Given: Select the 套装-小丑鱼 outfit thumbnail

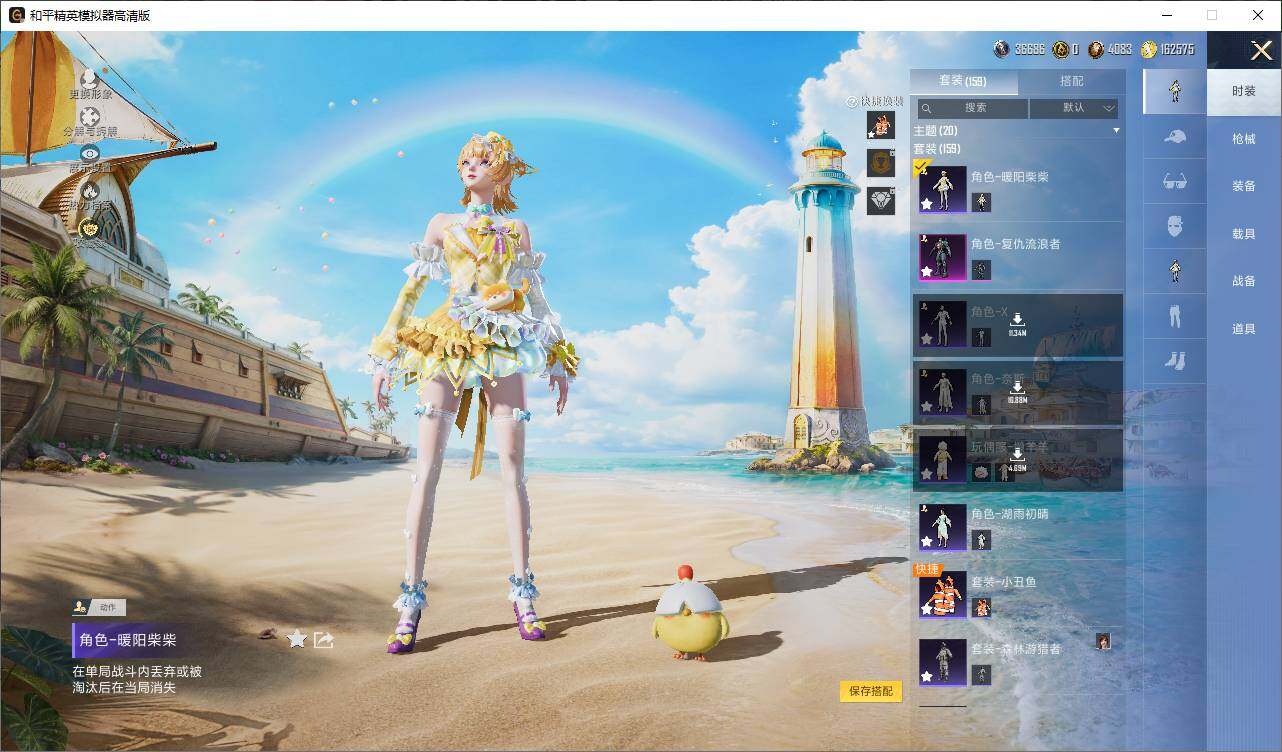Looking at the screenshot, I should click(x=943, y=595).
